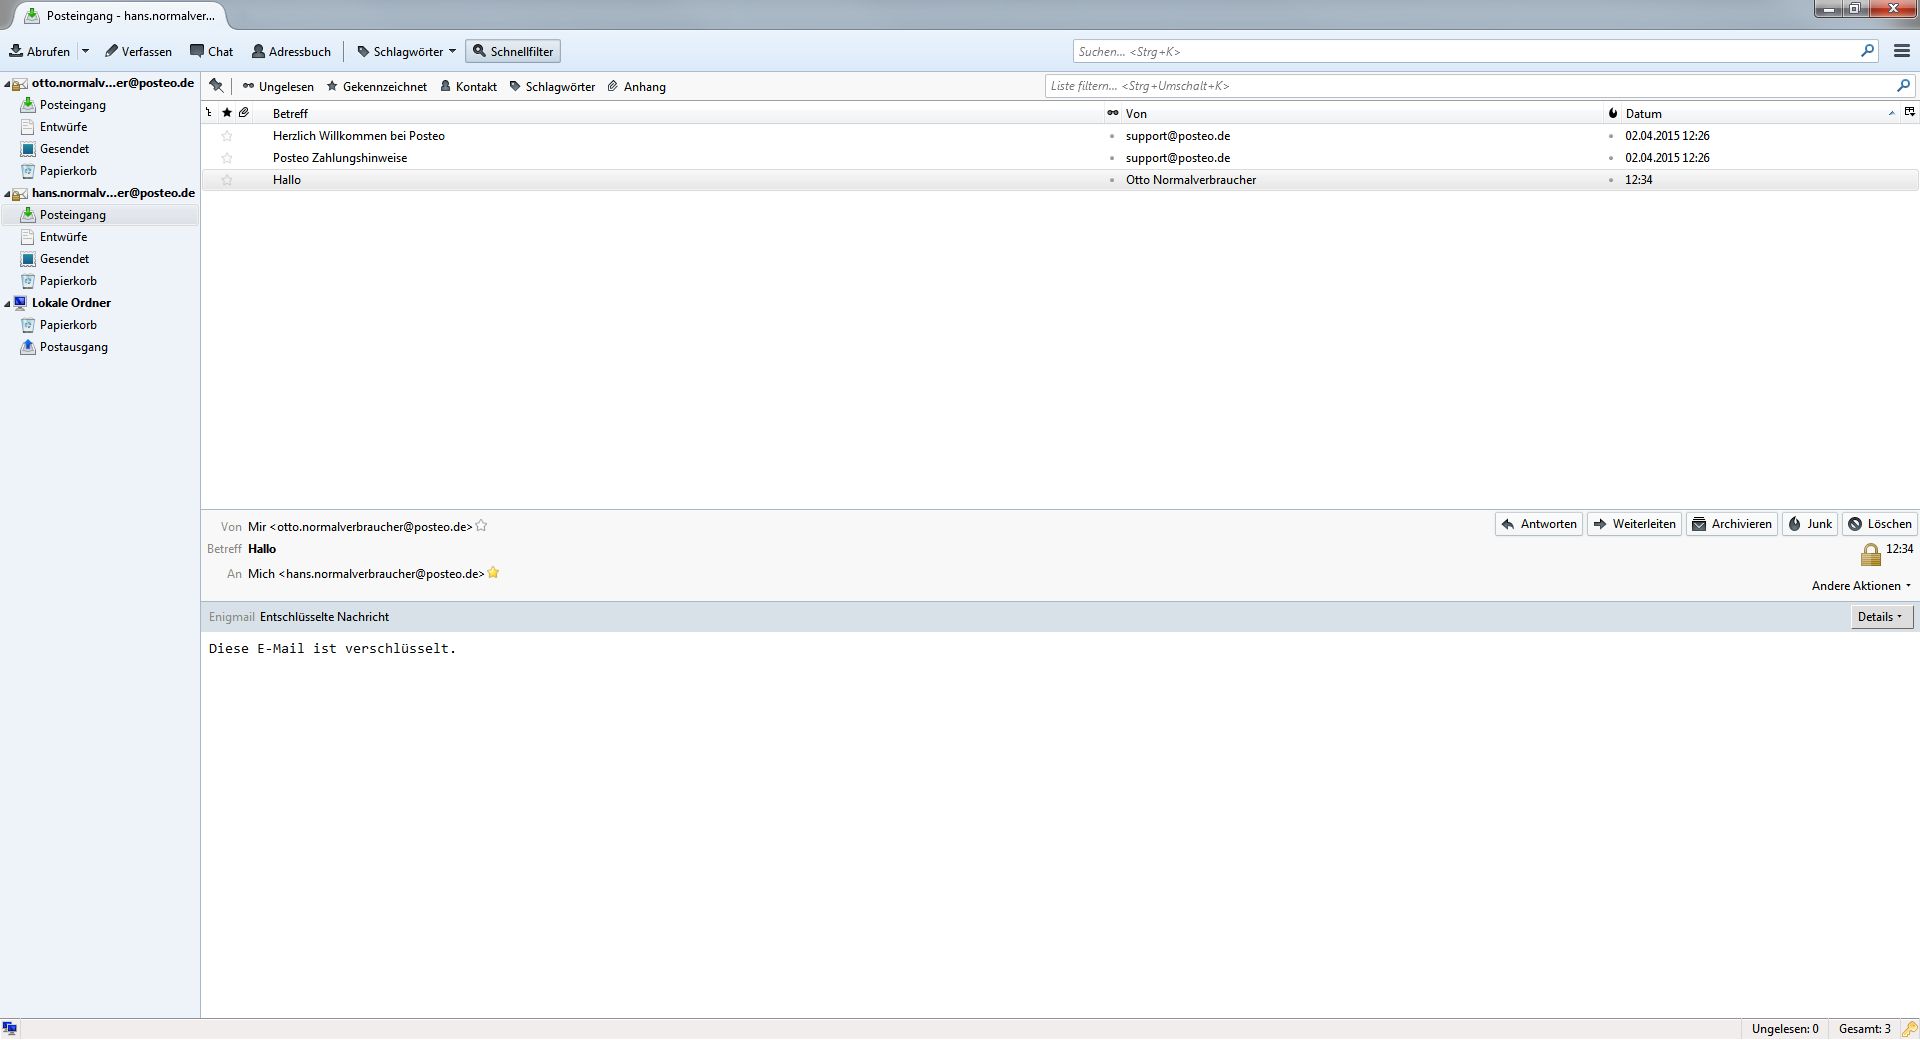Open the hamburger application menu
Viewport: 1920px width, 1040px height.
(1902, 51)
